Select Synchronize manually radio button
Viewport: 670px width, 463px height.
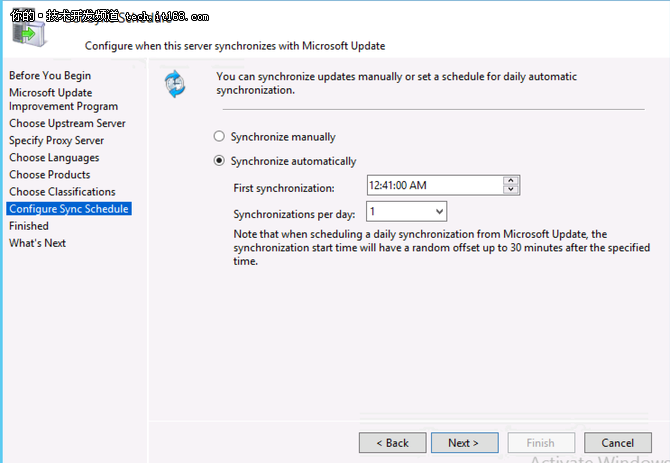(x=219, y=136)
